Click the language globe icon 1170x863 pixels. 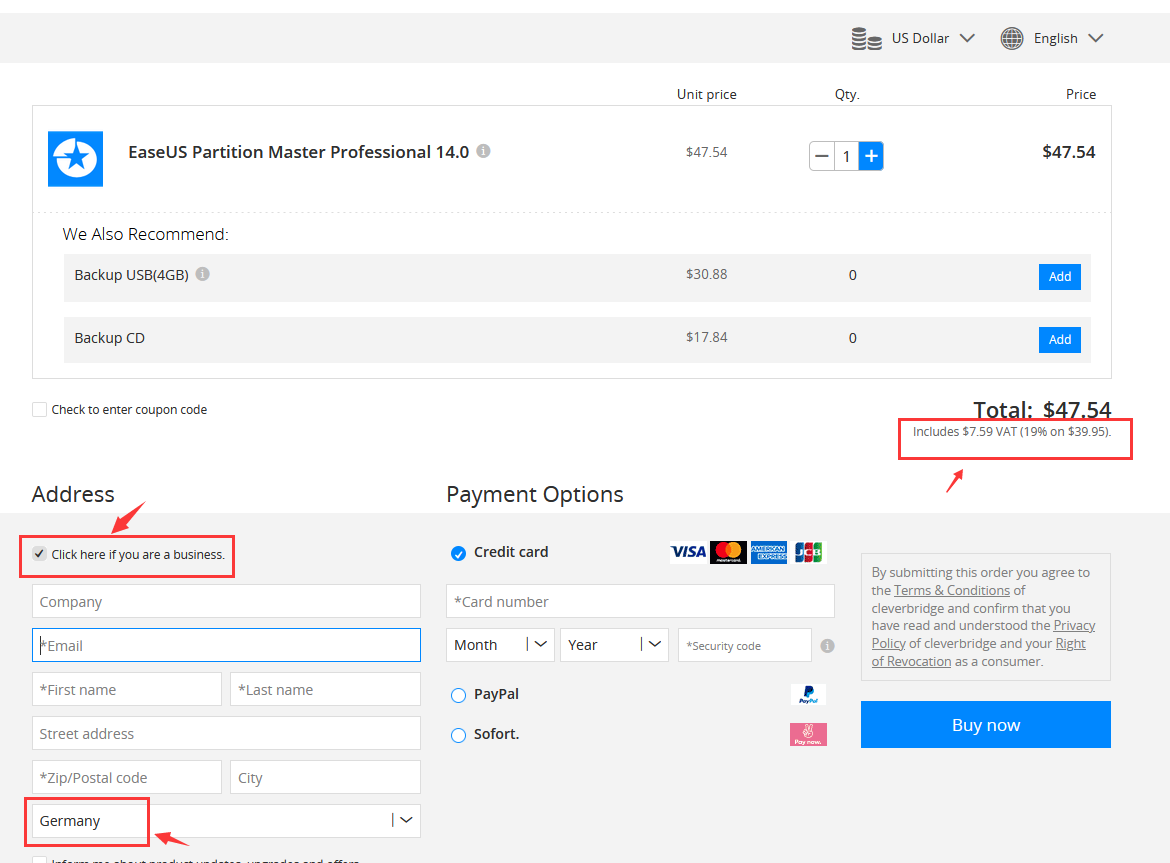tap(1012, 38)
